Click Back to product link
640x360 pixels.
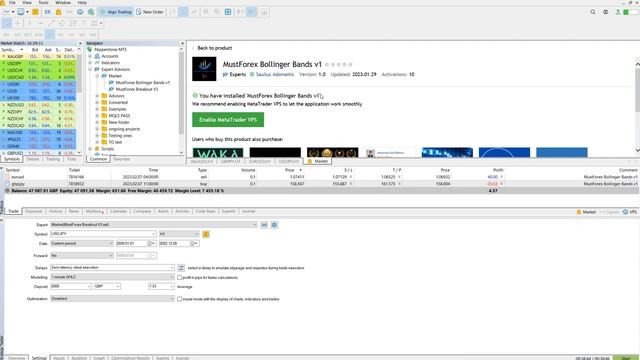[215, 48]
